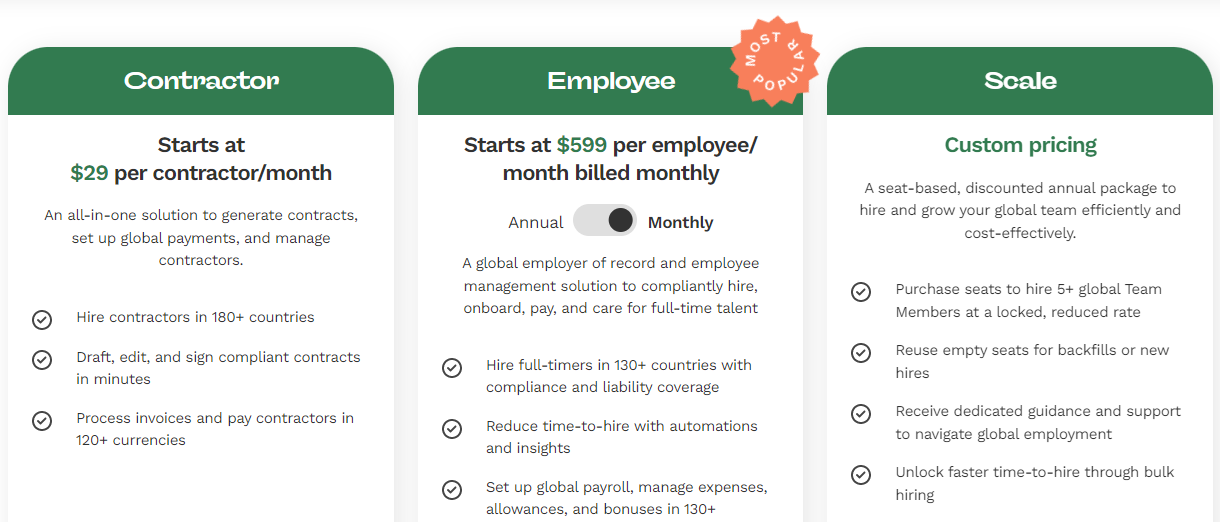Select the Annual billing label

coord(536,222)
